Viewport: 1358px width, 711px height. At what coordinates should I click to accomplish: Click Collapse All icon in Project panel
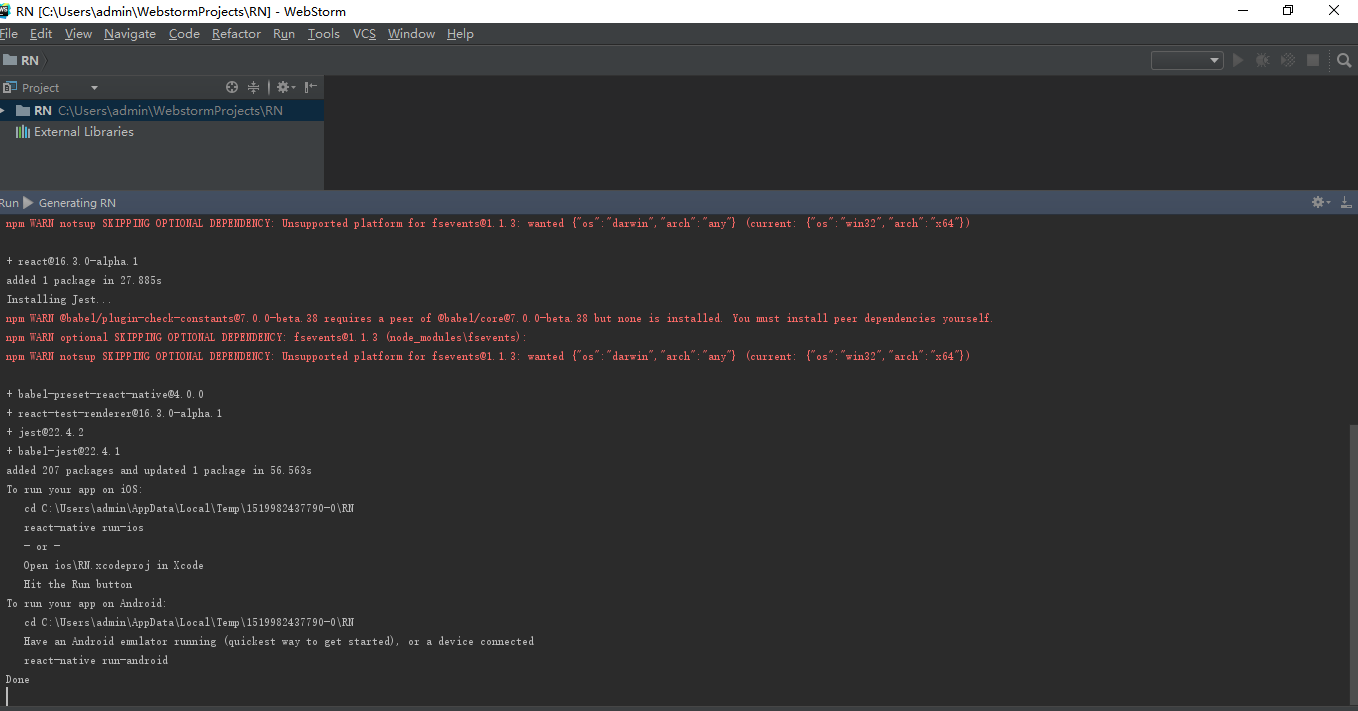click(x=253, y=87)
